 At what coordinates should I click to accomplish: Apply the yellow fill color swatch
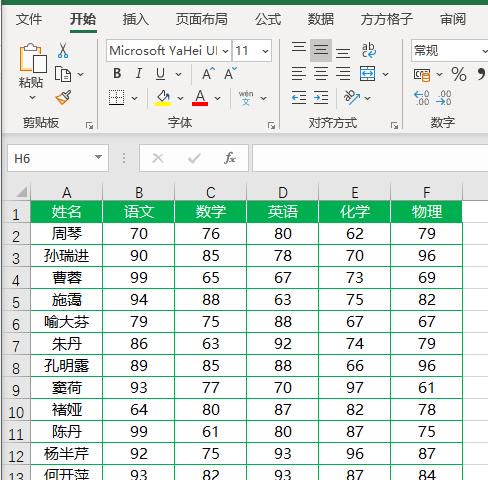coord(163,98)
